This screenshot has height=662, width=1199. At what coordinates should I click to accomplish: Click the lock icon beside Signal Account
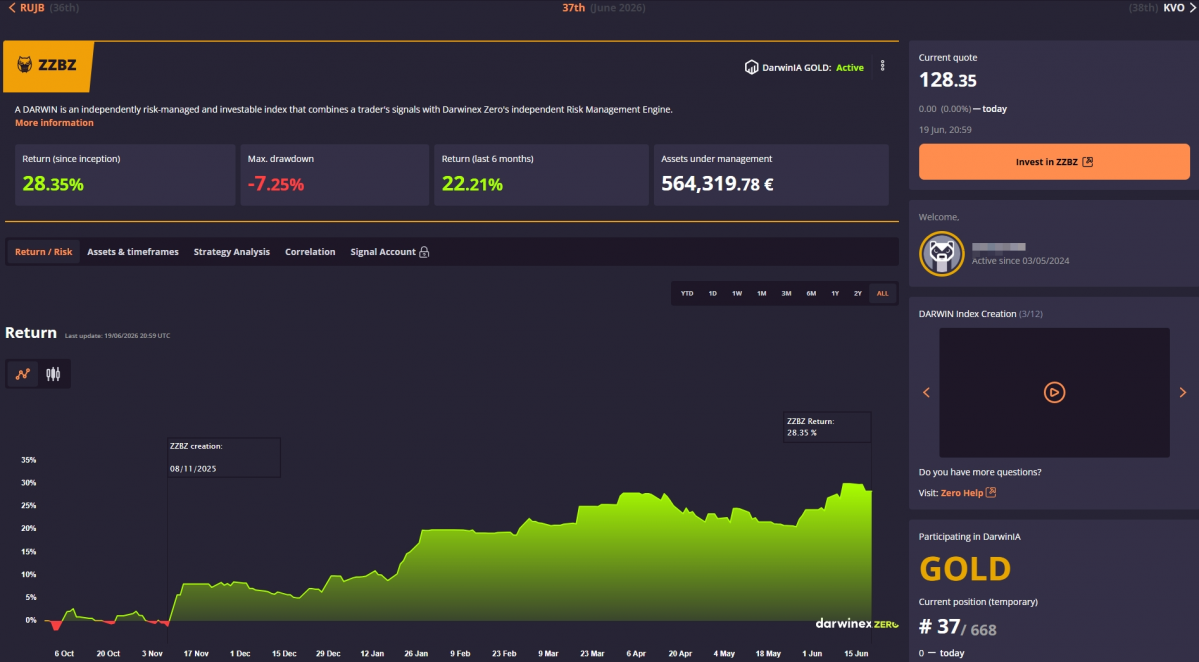pyautogui.click(x=424, y=251)
